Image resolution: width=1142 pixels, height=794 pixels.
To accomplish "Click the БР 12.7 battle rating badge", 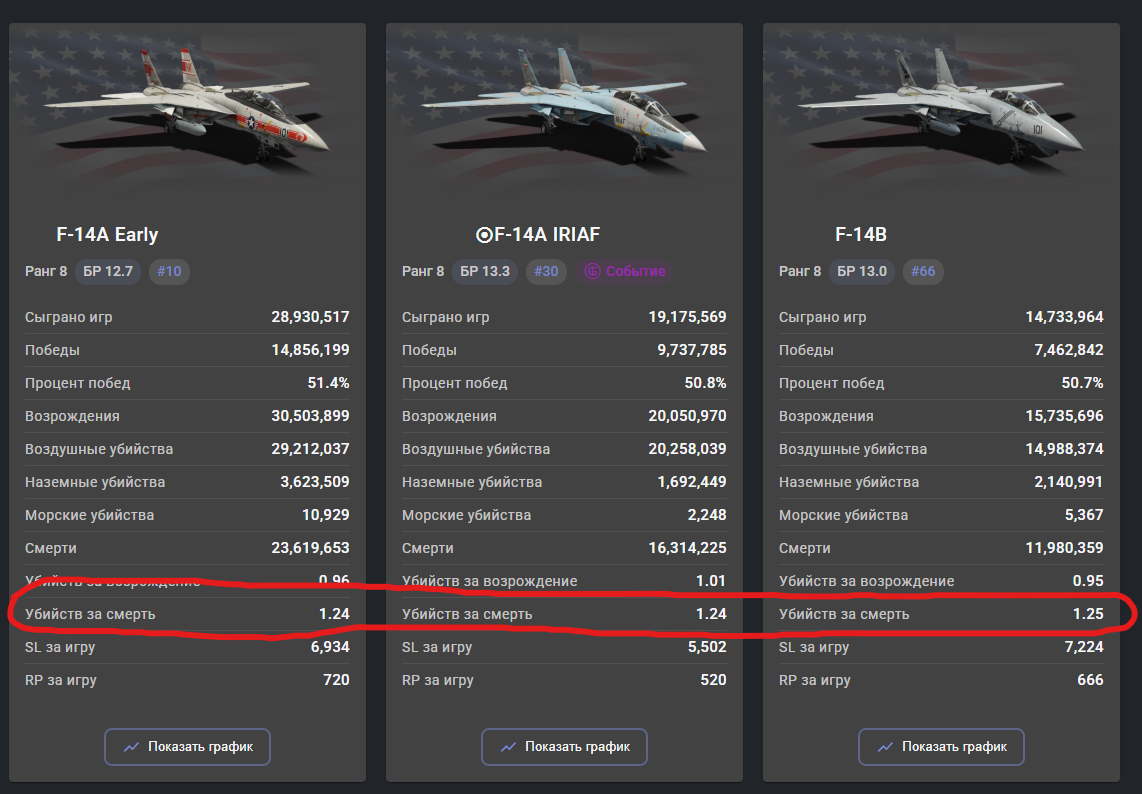I will point(108,271).
